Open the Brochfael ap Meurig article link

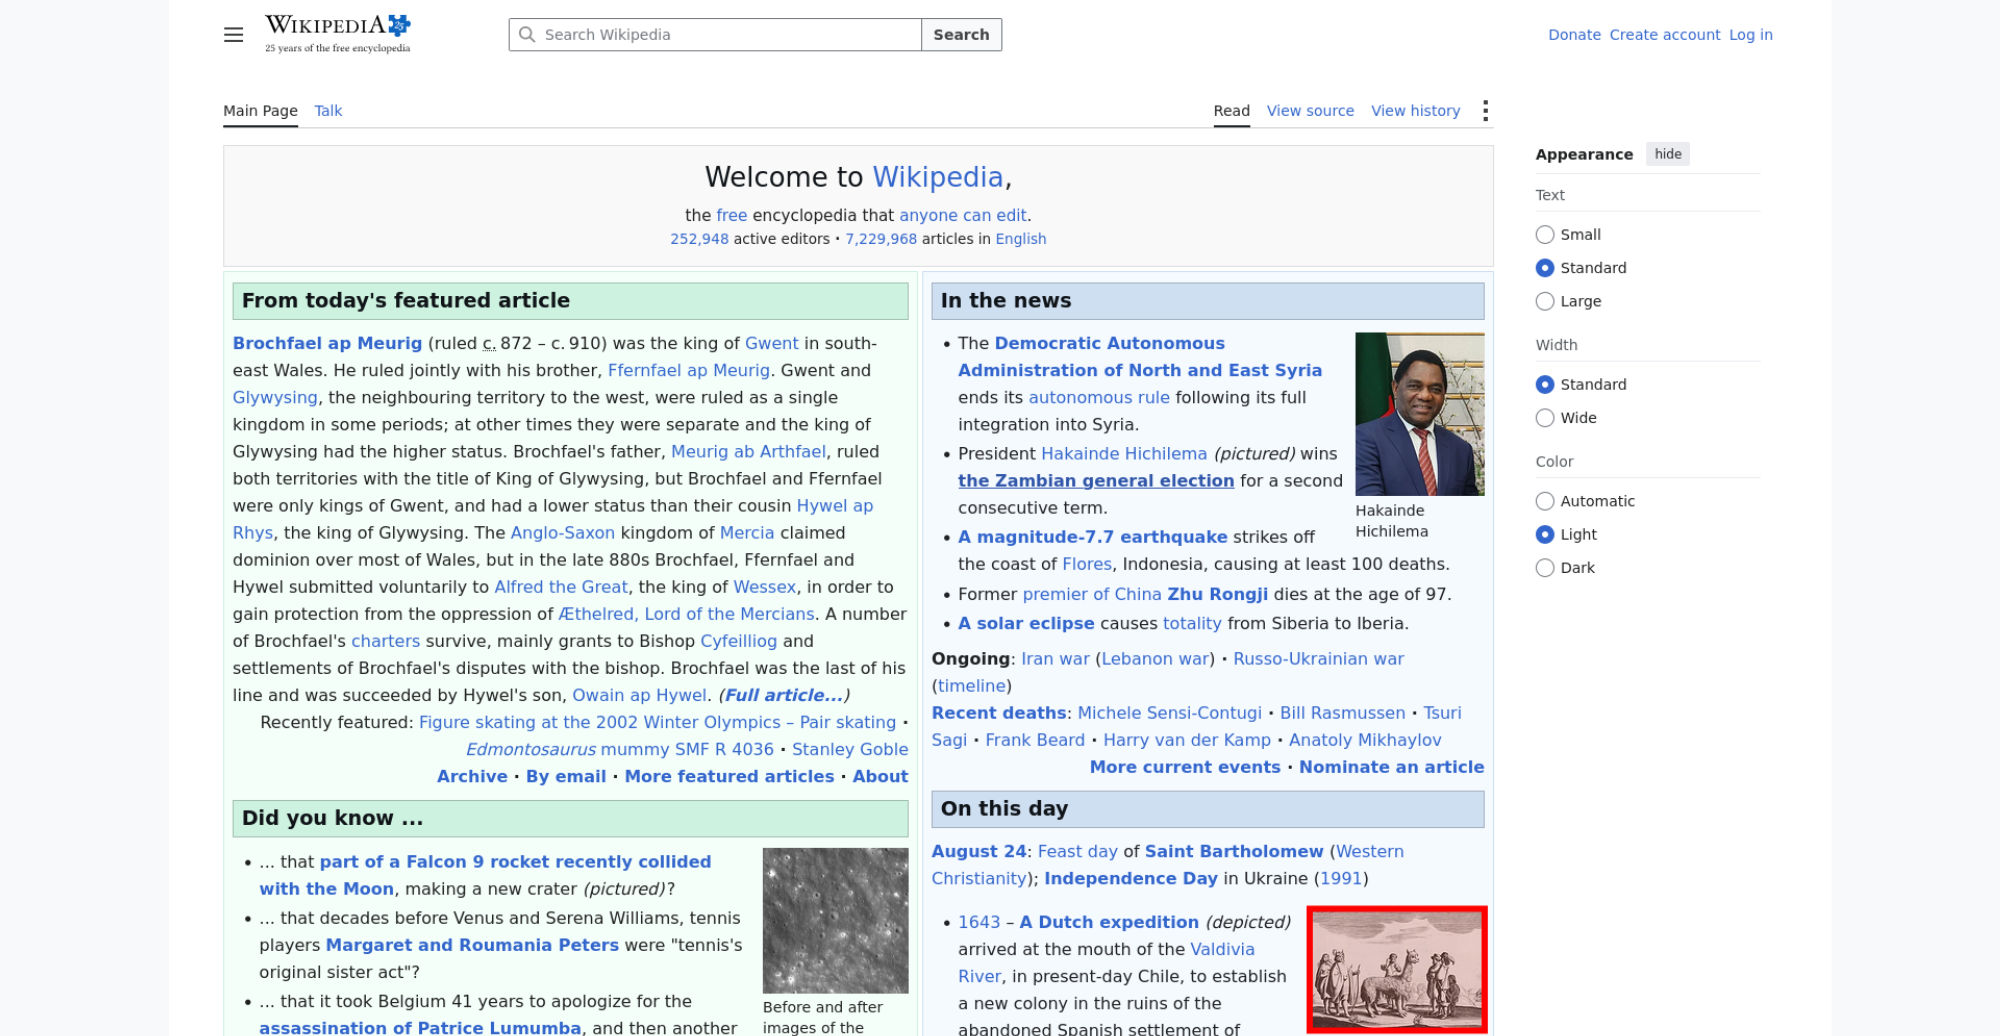click(x=327, y=343)
